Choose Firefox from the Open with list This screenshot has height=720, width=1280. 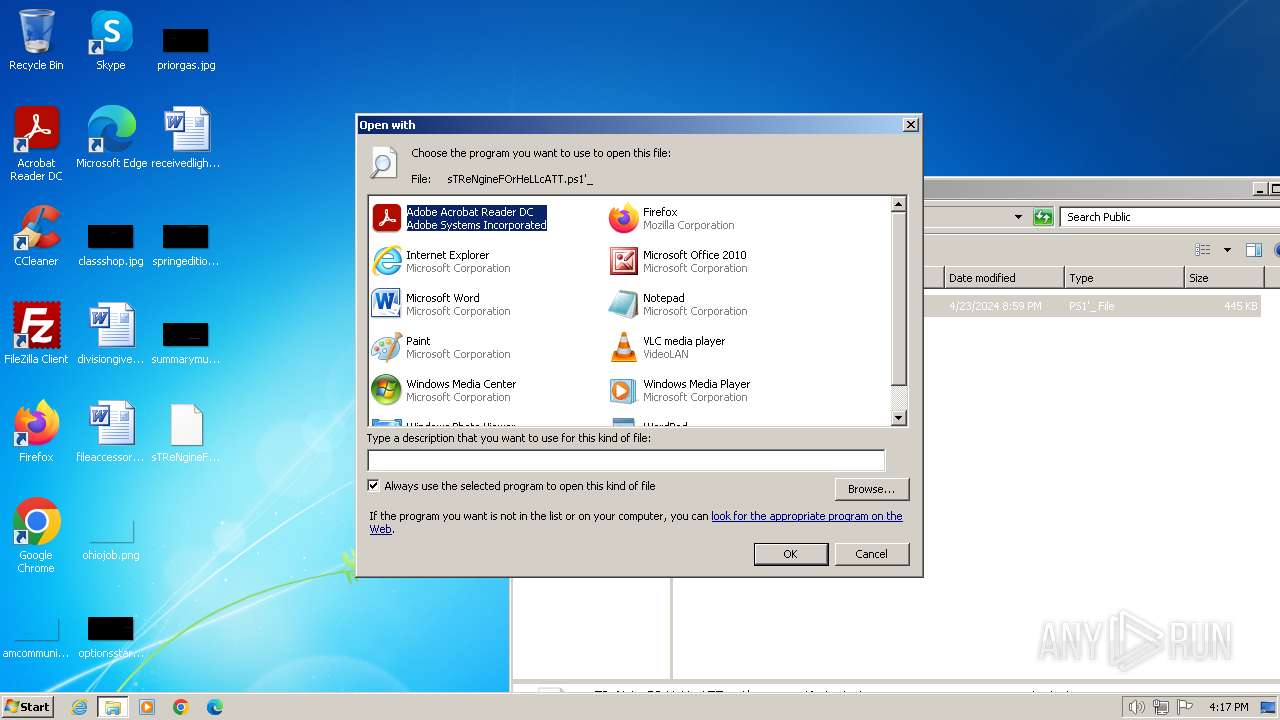[x=672, y=218]
